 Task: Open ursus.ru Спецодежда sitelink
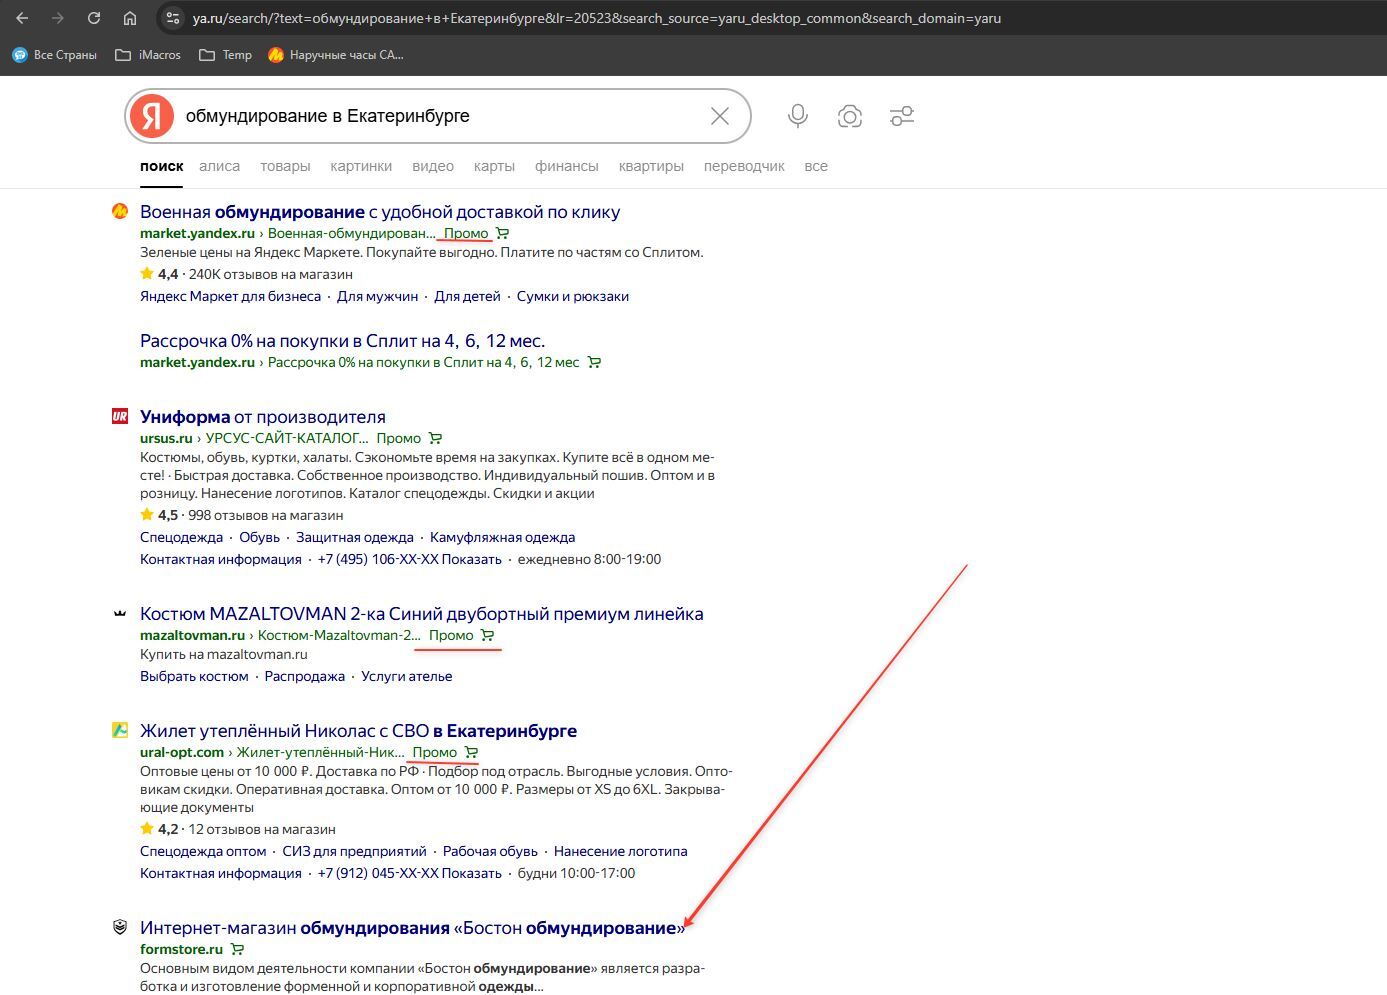coord(181,537)
